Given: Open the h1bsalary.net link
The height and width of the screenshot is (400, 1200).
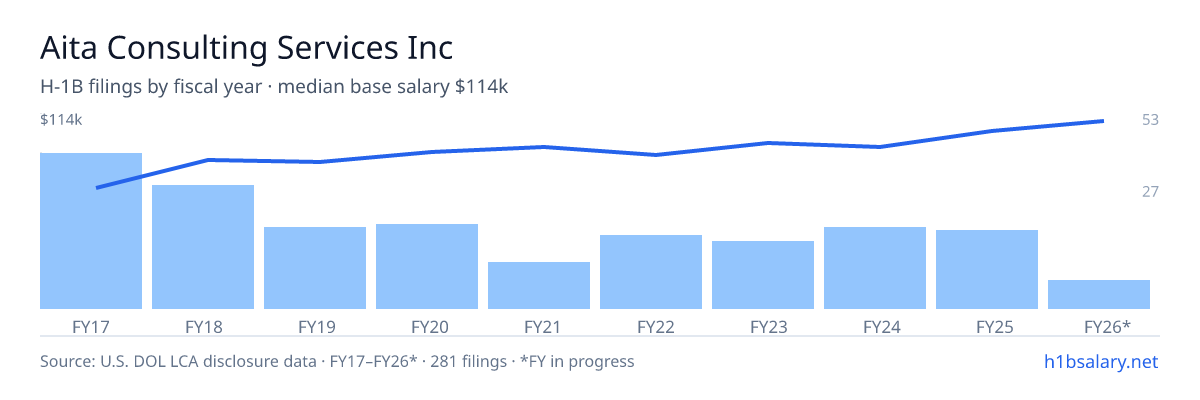Looking at the screenshot, I should tap(1100, 361).
